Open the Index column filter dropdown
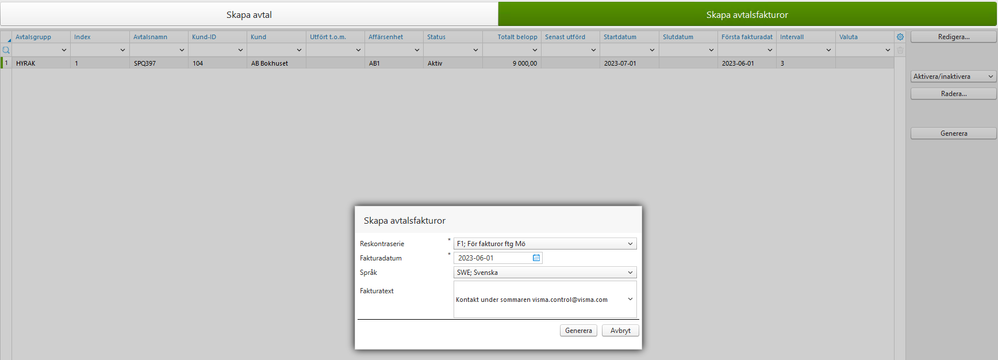The image size is (998, 360). coord(123,50)
